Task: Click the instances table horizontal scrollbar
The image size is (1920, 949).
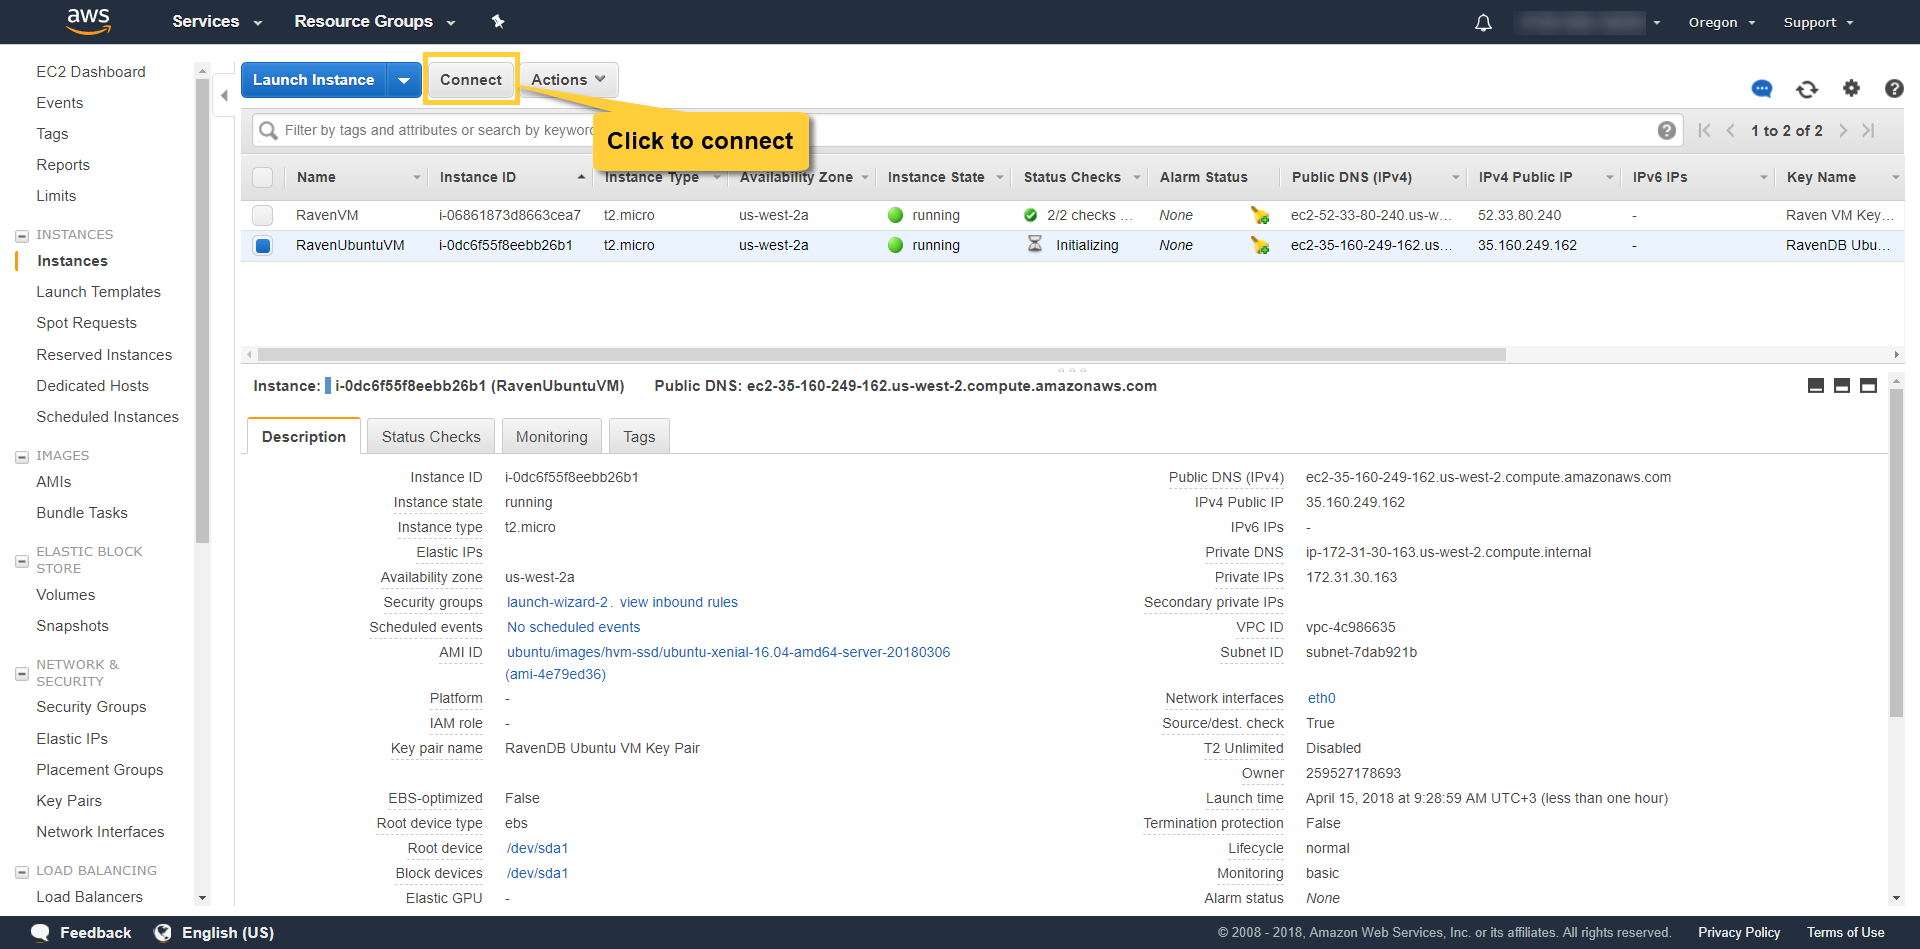Action: (881, 354)
